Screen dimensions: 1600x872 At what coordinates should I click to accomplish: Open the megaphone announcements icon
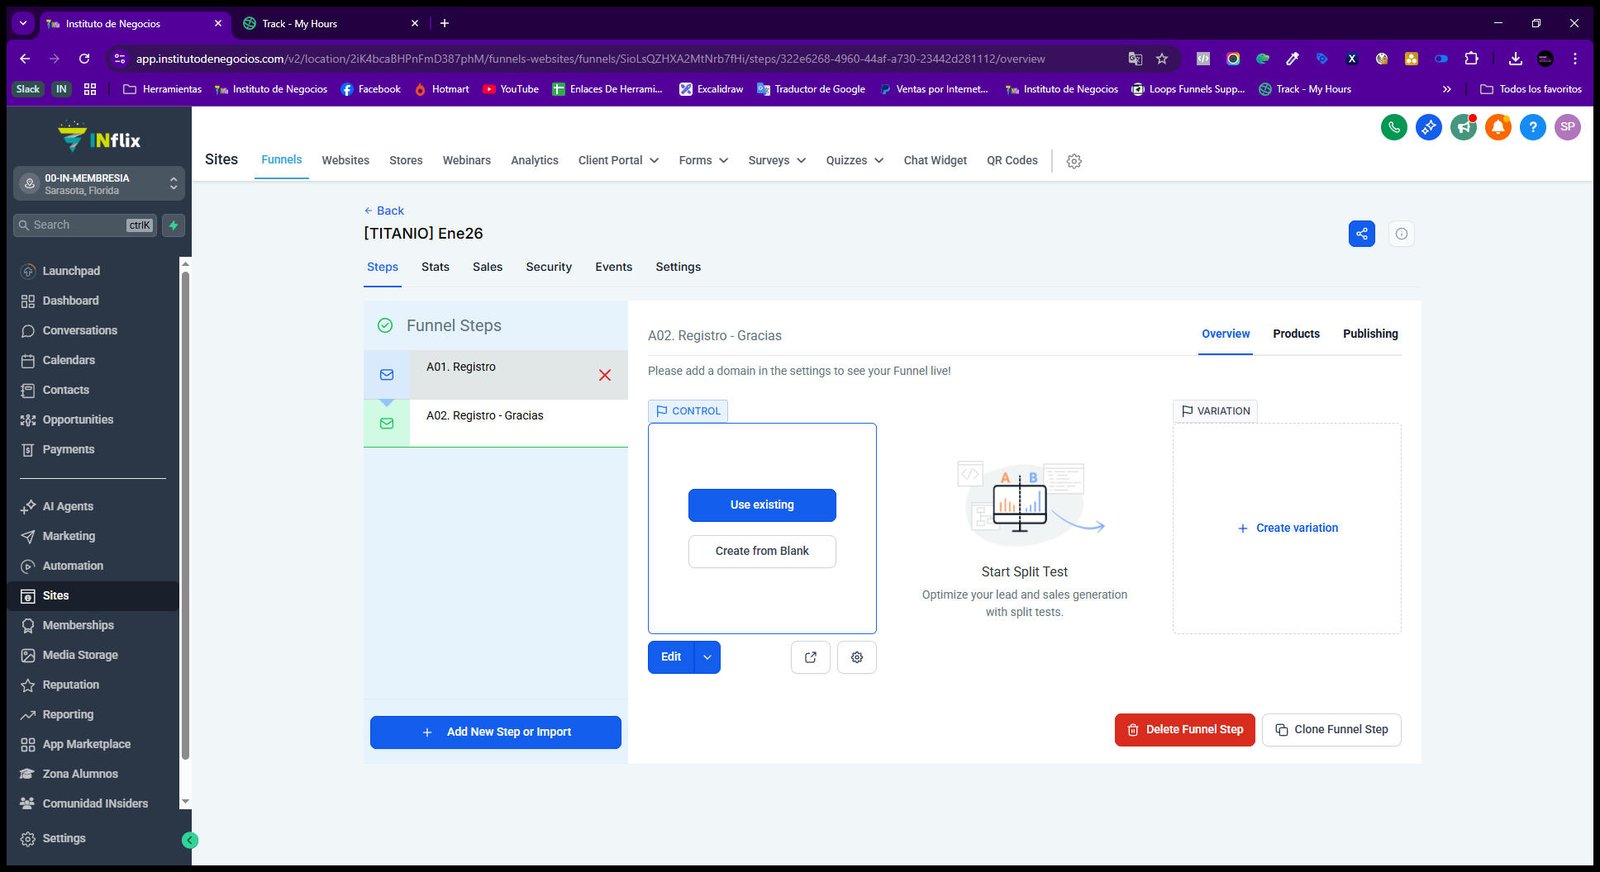click(1464, 127)
